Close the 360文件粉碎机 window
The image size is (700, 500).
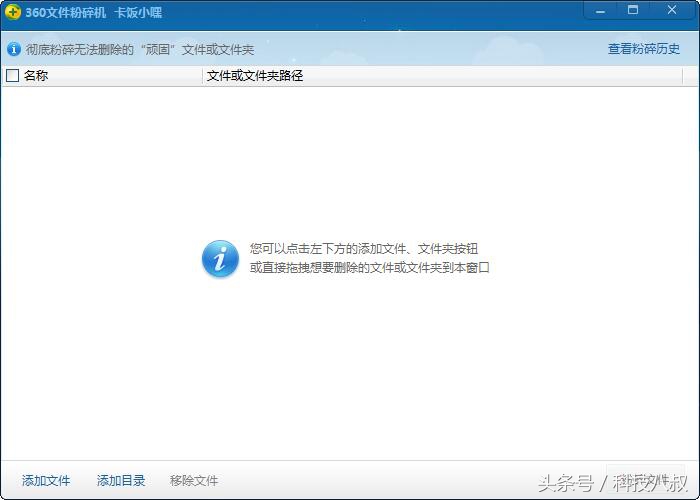pos(672,10)
